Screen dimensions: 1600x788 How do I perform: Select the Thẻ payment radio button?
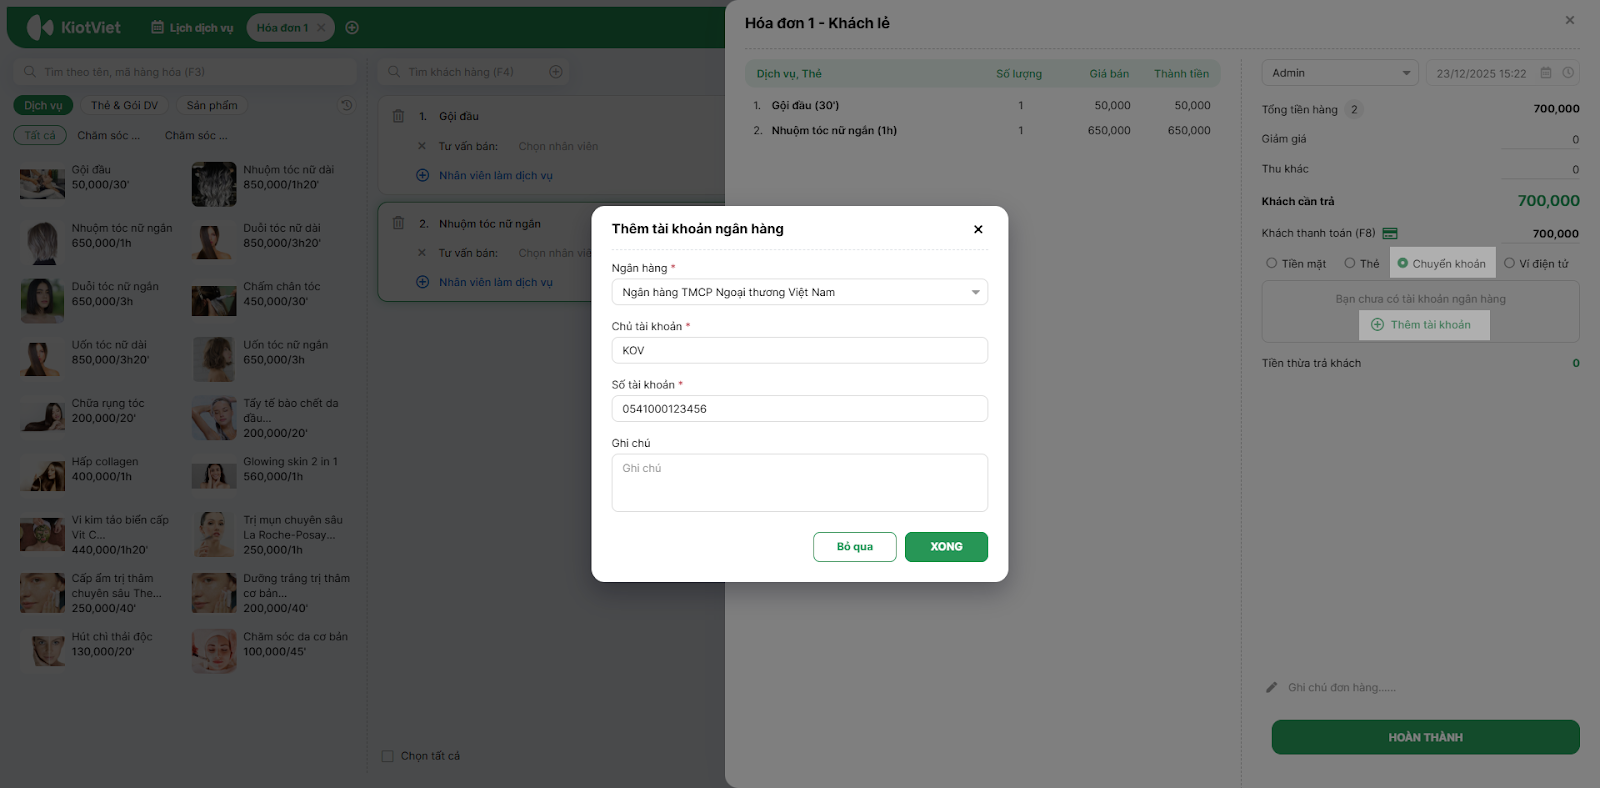[1350, 263]
